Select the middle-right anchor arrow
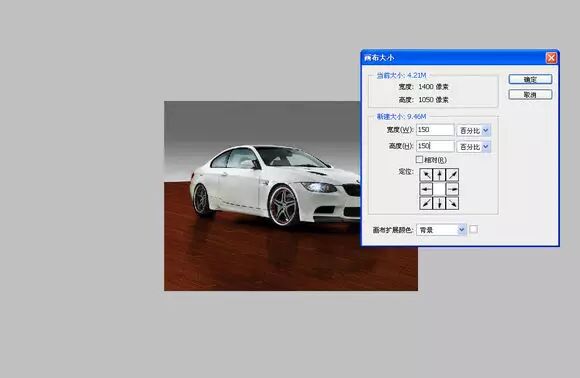This screenshot has height=378, width=580. [x=452, y=189]
